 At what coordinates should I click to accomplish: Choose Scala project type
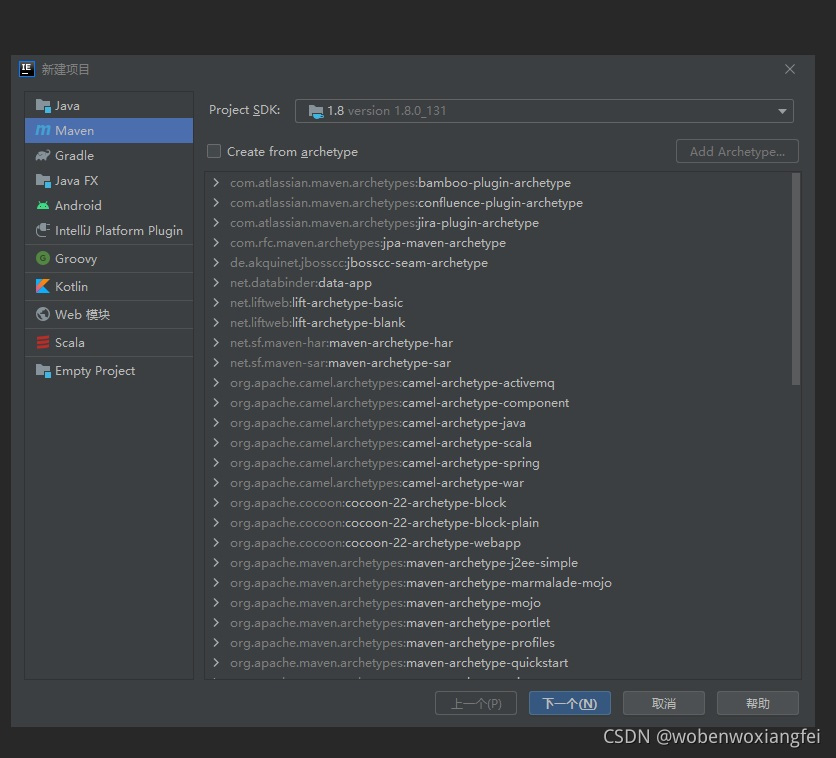(109, 342)
